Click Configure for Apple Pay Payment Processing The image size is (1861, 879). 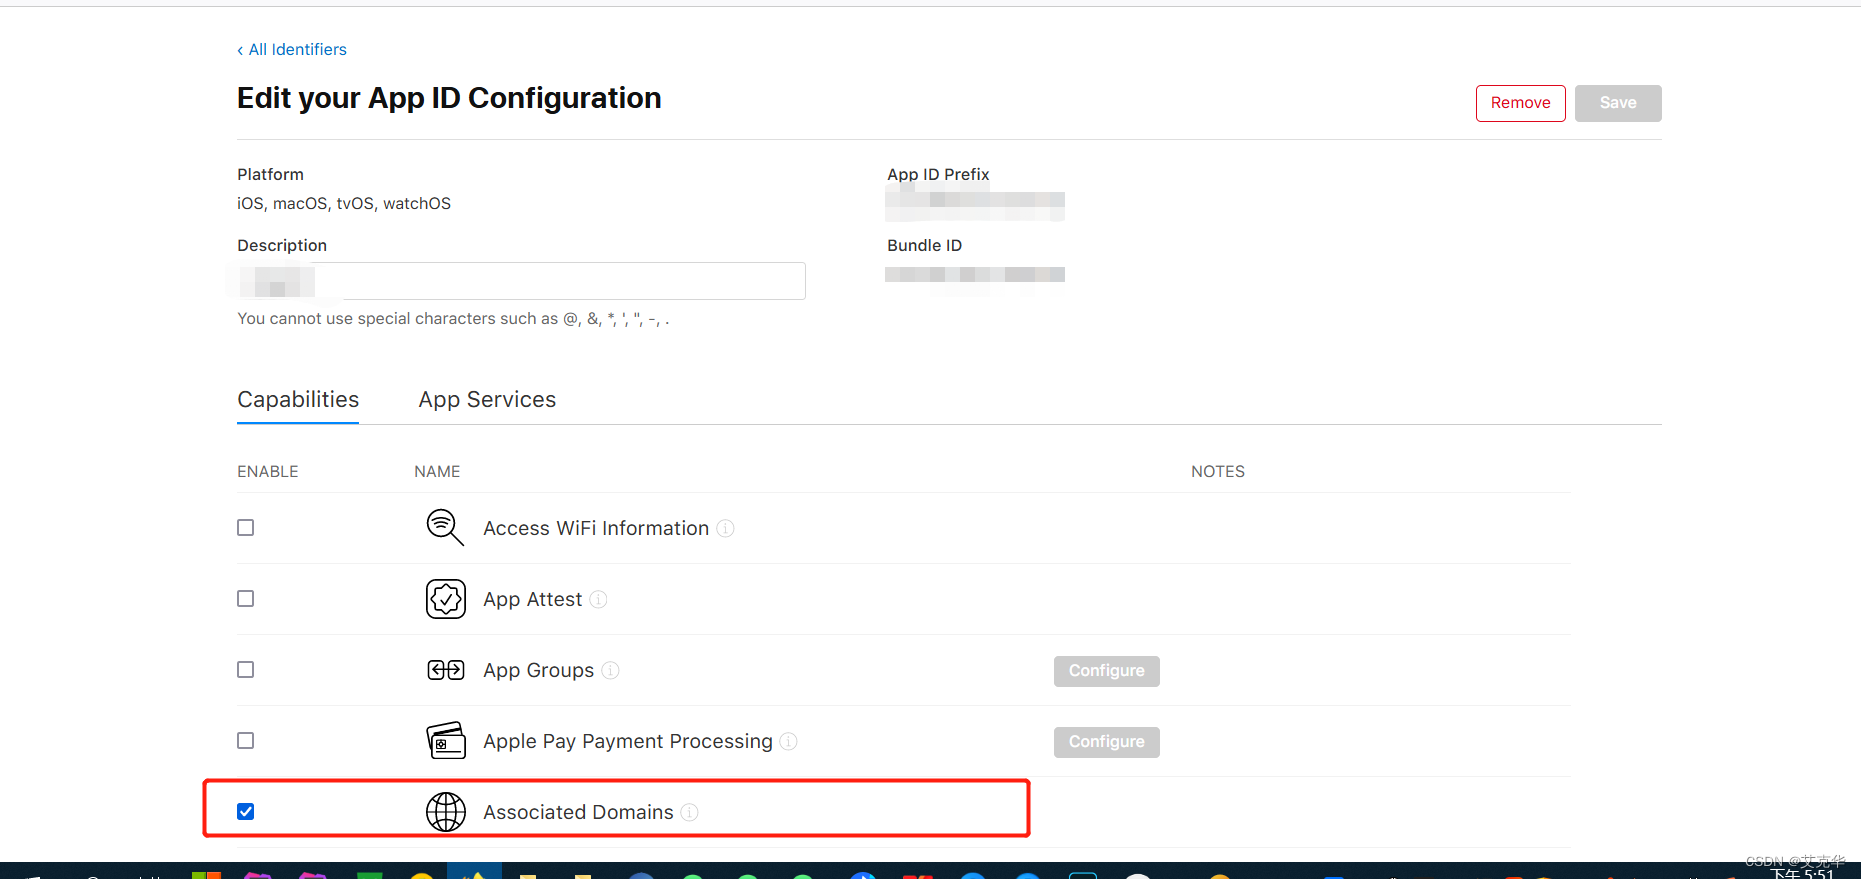1106,742
